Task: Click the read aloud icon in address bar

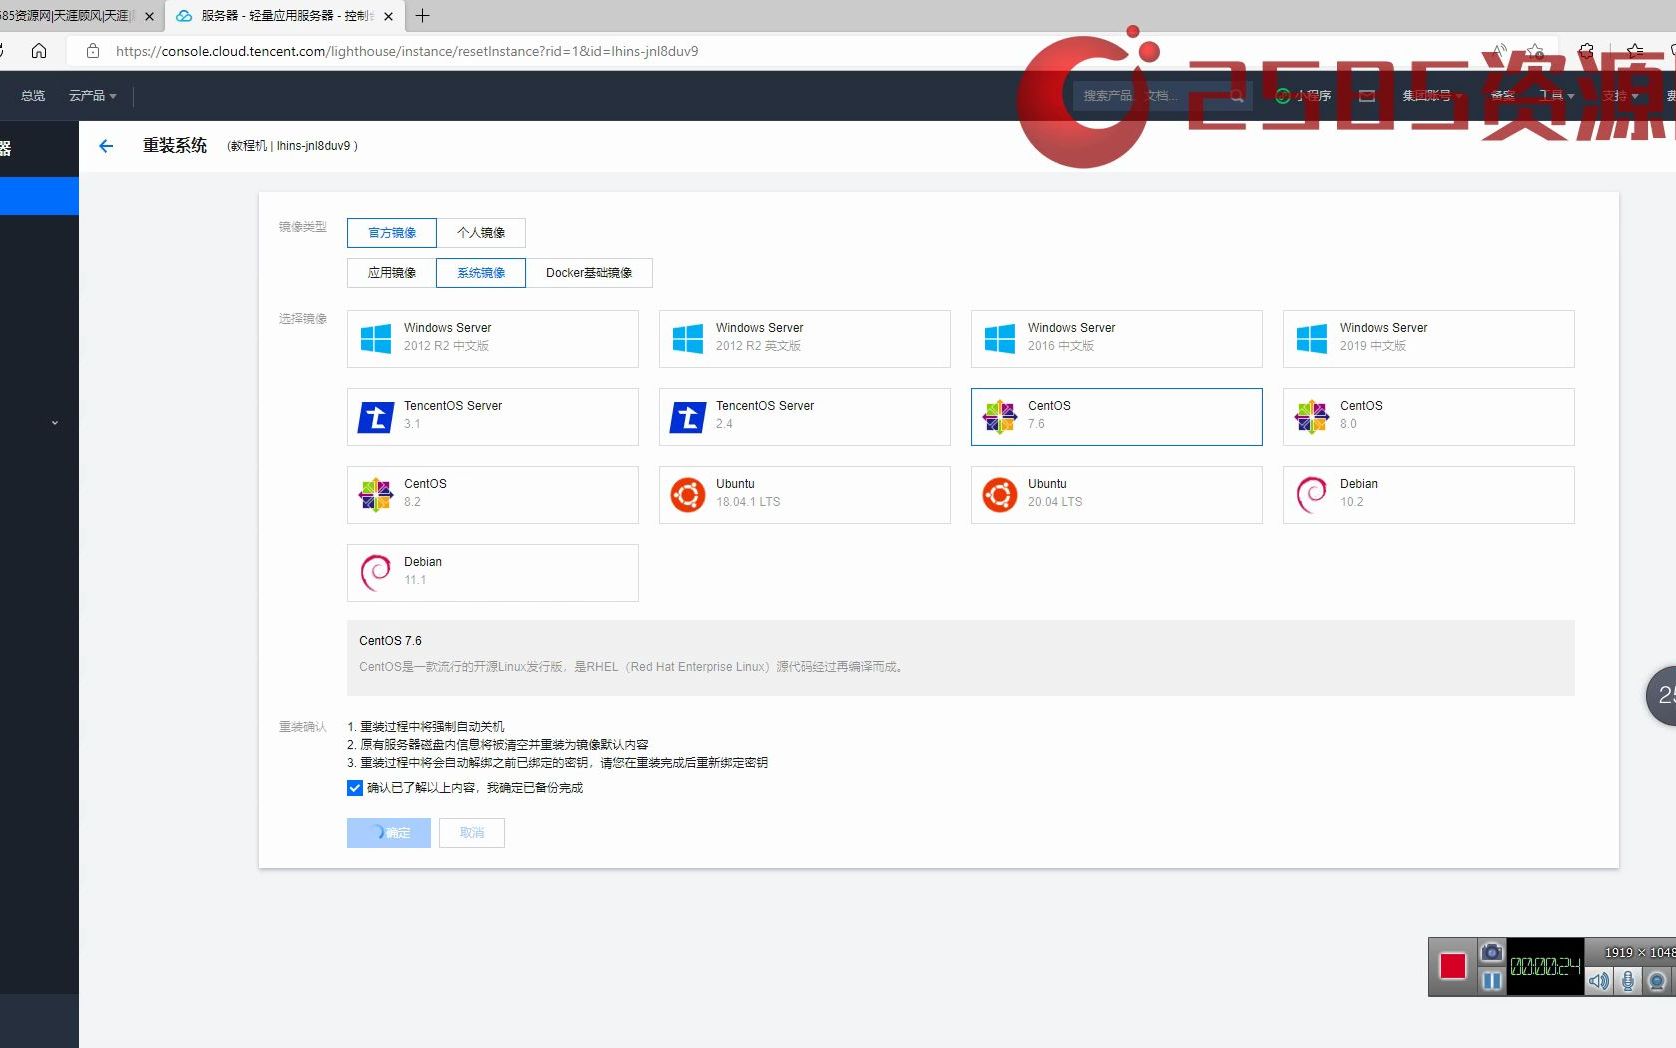Action: (x=1499, y=51)
